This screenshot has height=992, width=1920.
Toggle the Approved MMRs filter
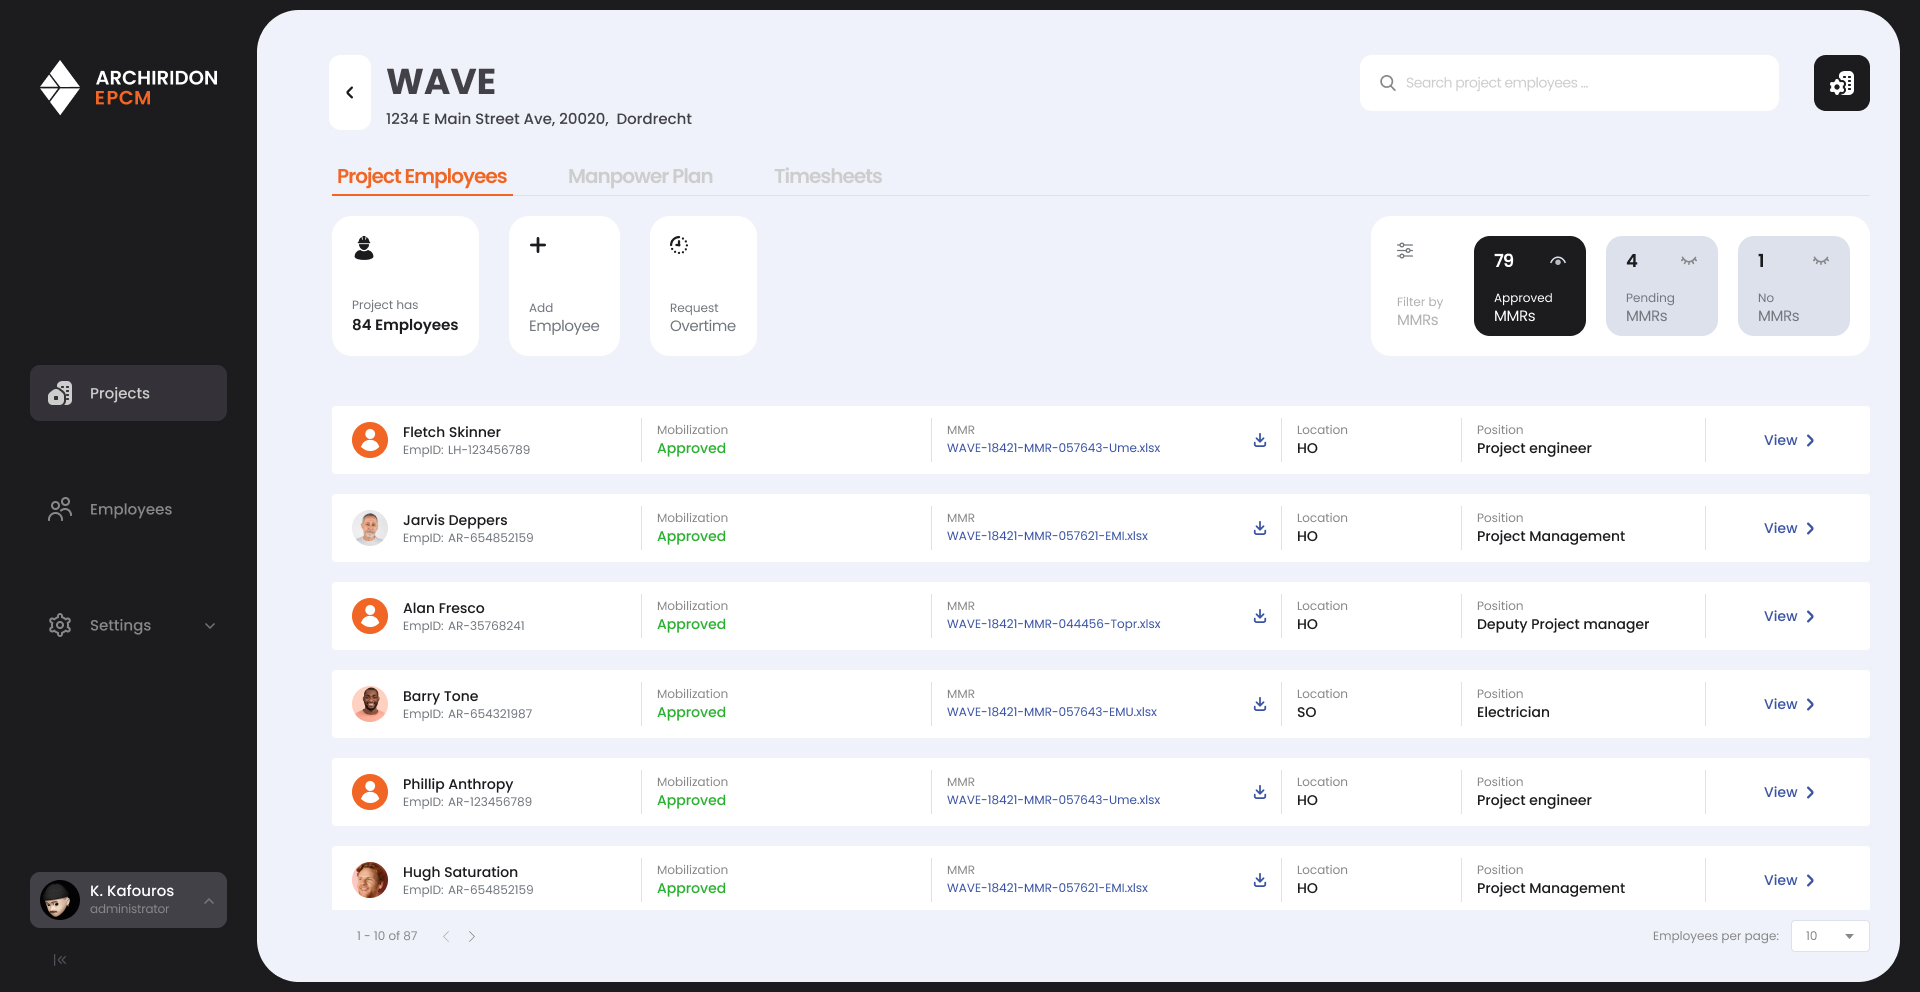coord(1530,286)
